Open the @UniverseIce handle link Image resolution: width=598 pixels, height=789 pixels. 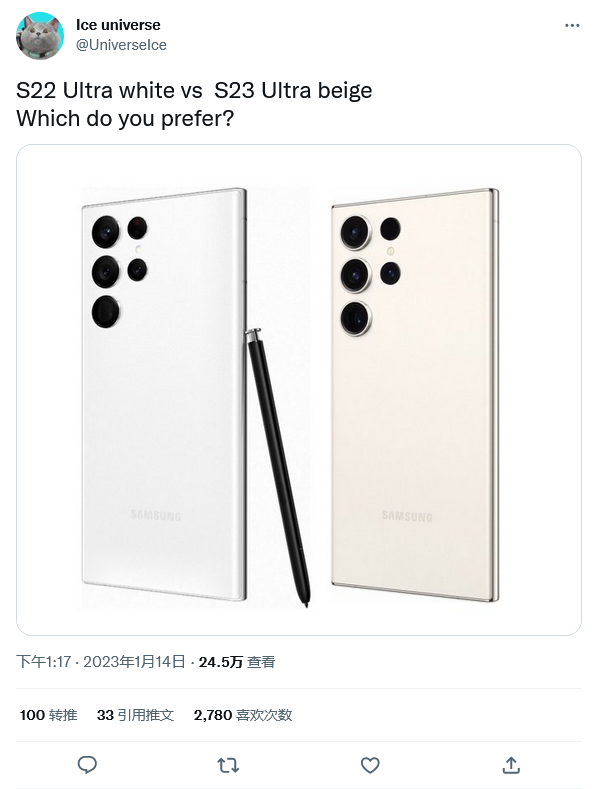point(121,45)
